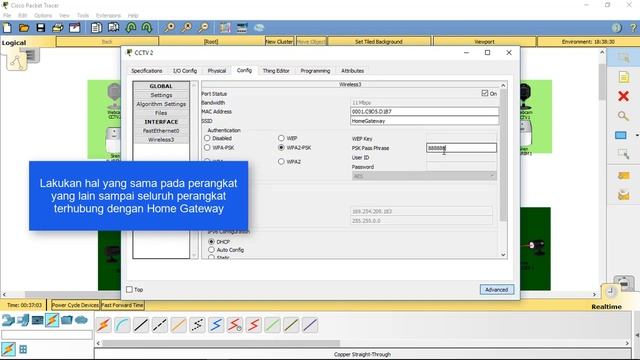Screen dimensions: 640x360
Task: Click the SSID HomeGateway input field
Action: click(424, 121)
